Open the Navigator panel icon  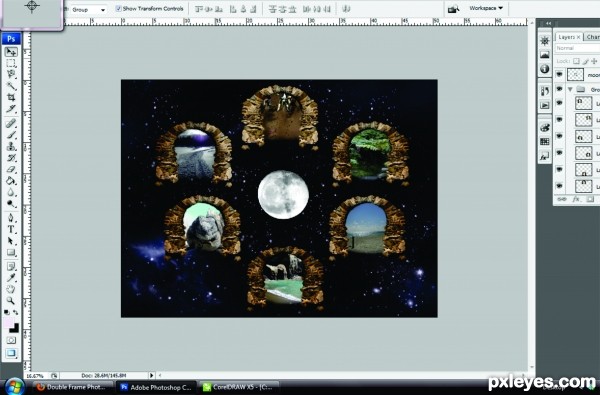[x=545, y=41]
